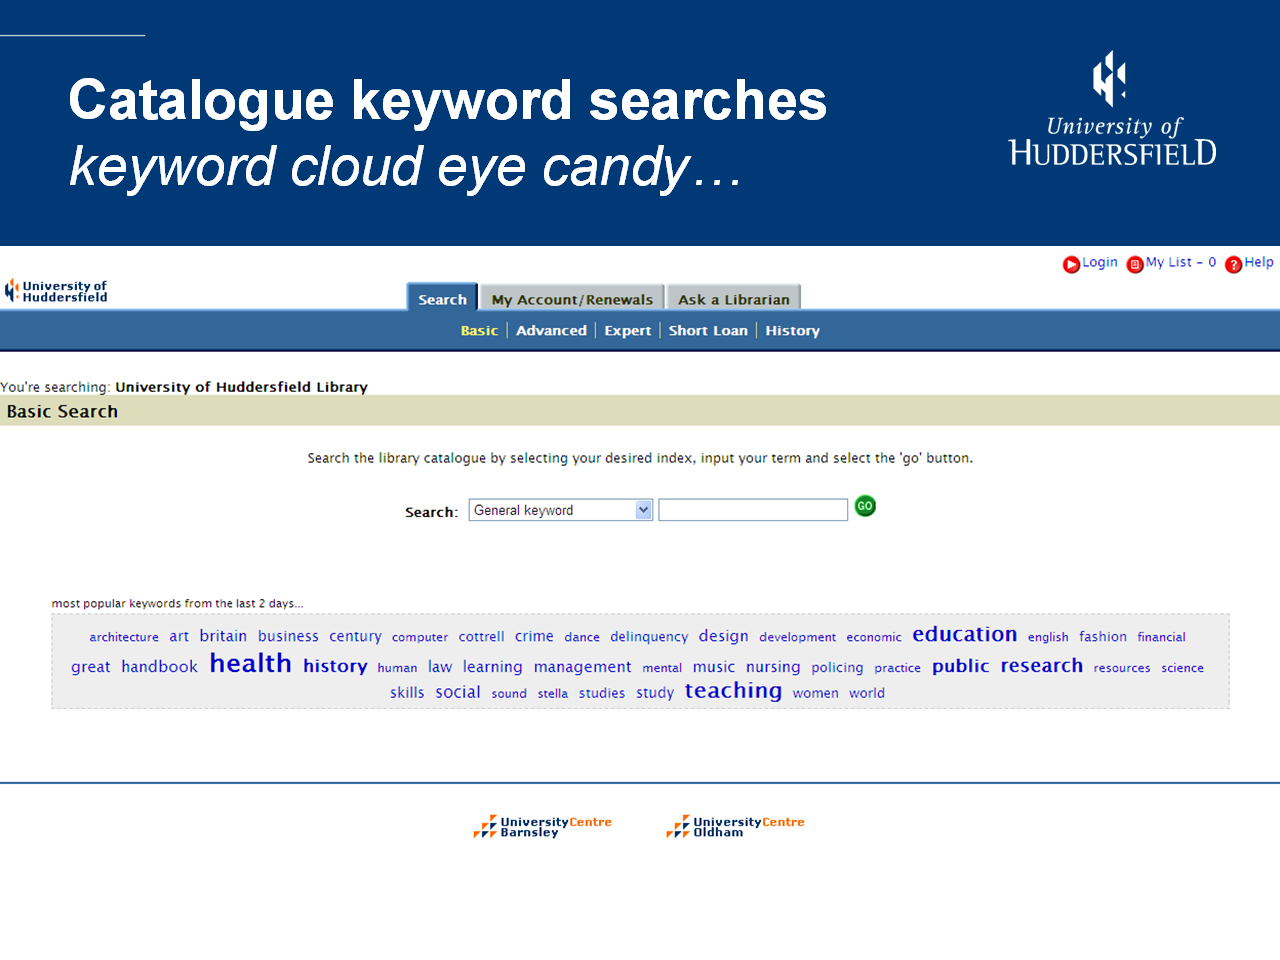Select the 'education' keyword link

coord(964,635)
